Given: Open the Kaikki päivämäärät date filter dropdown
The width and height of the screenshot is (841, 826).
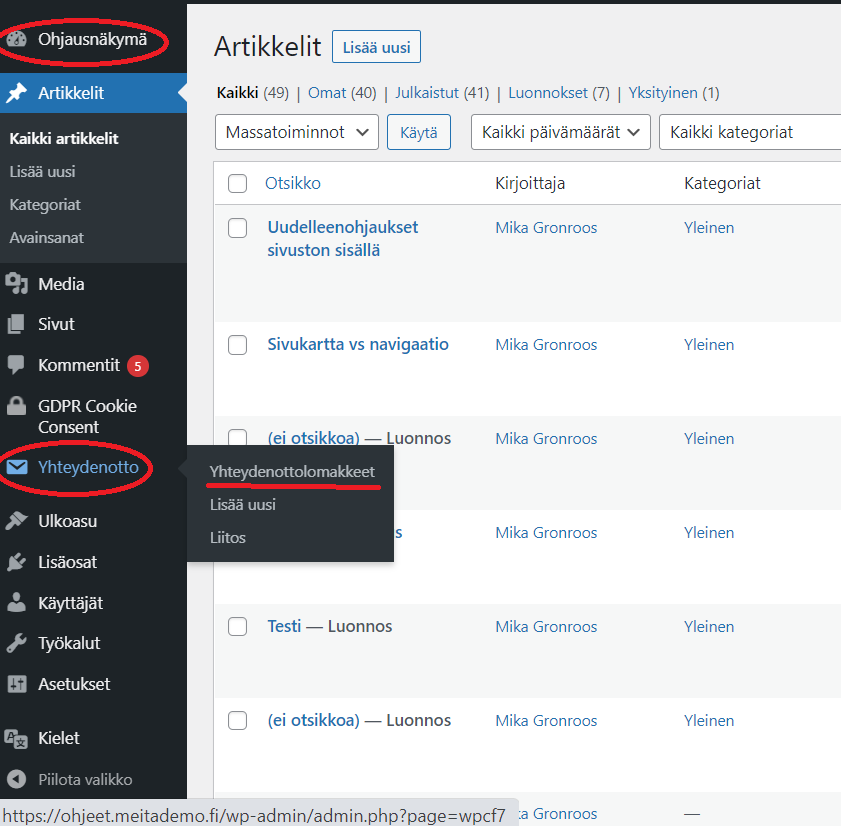Looking at the screenshot, I should point(560,132).
